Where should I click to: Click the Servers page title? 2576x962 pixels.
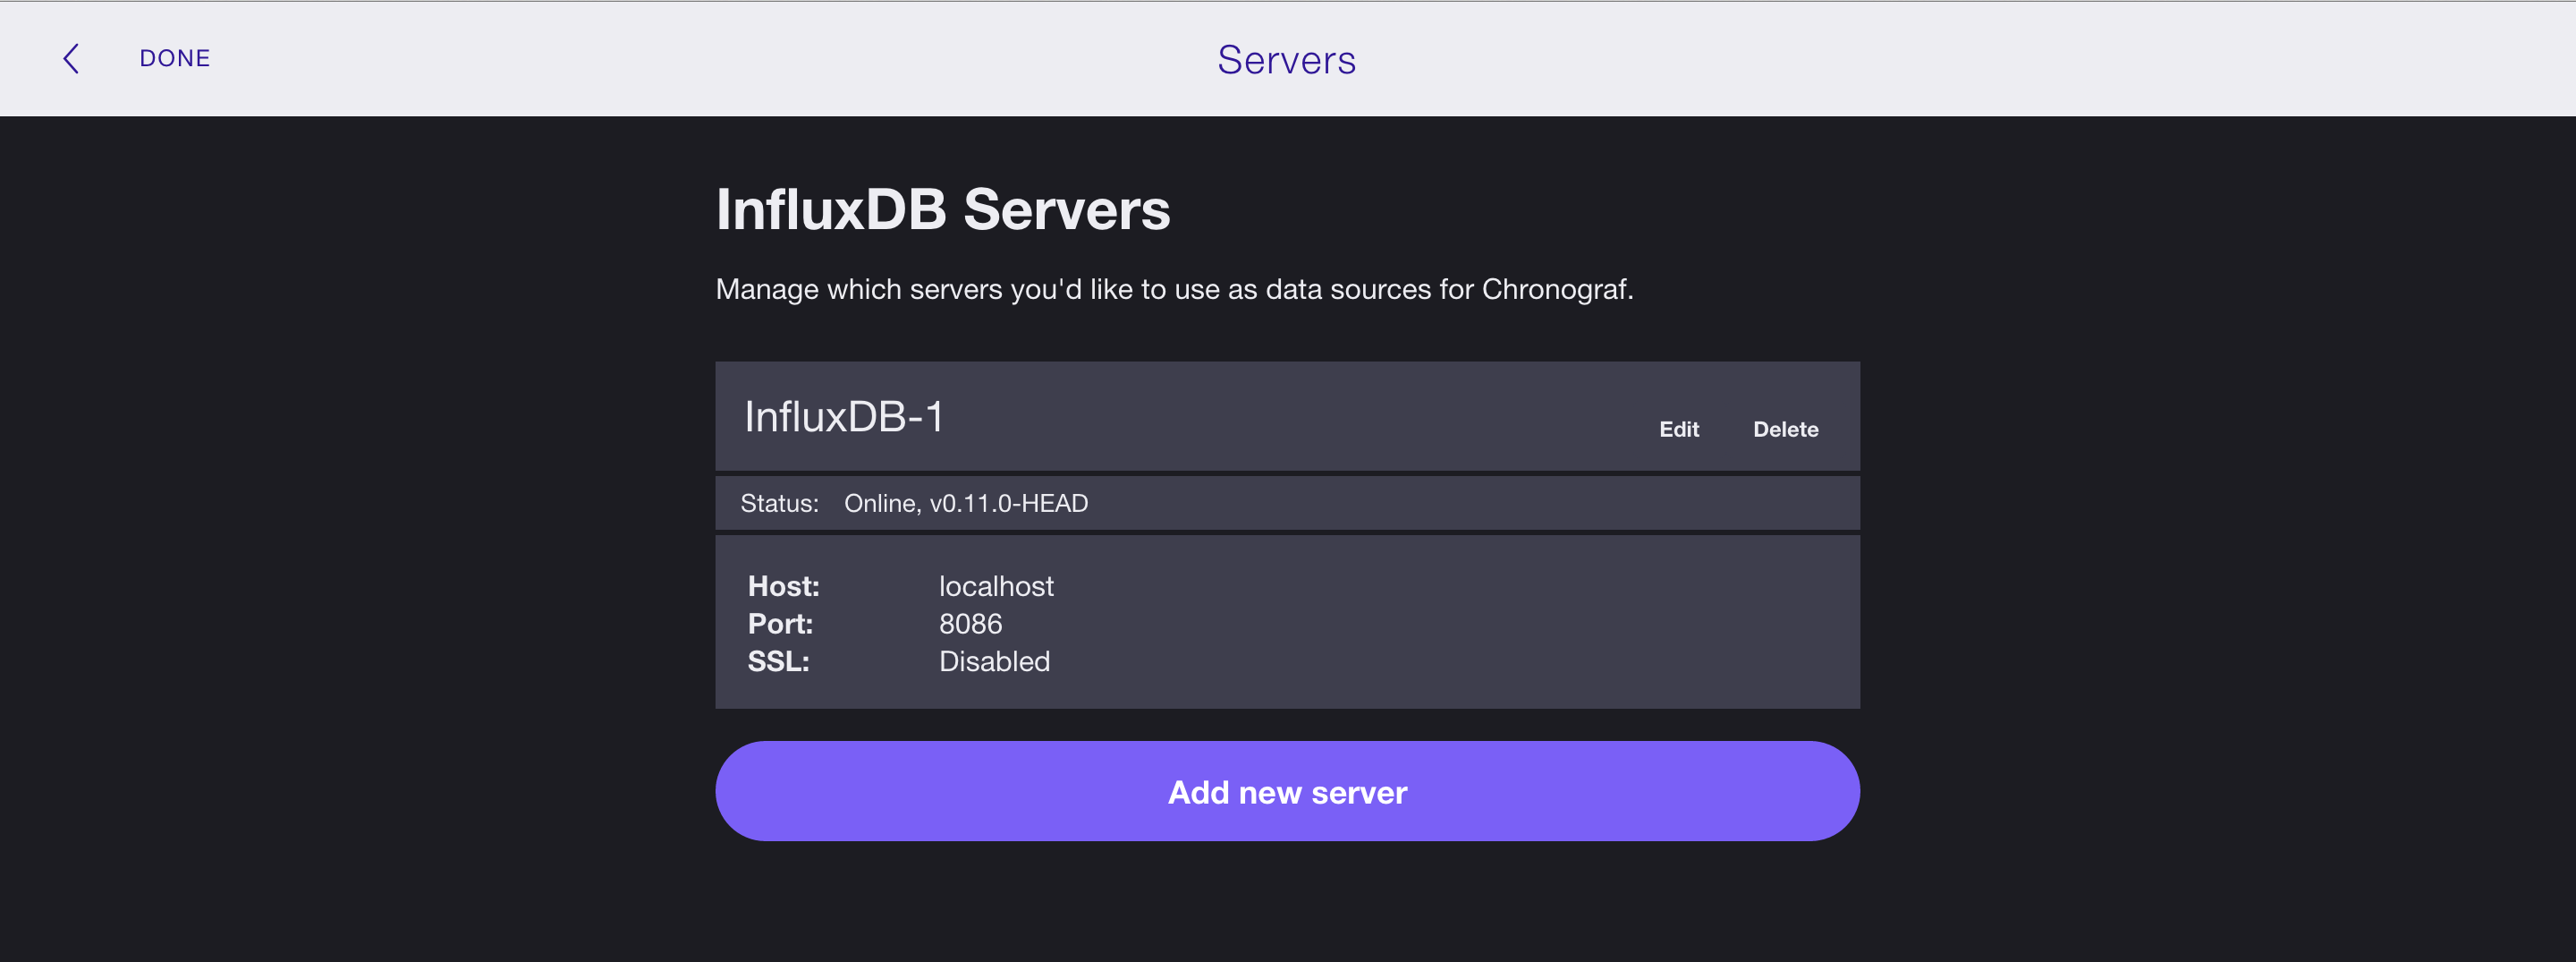pyautogui.click(x=1287, y=59)
